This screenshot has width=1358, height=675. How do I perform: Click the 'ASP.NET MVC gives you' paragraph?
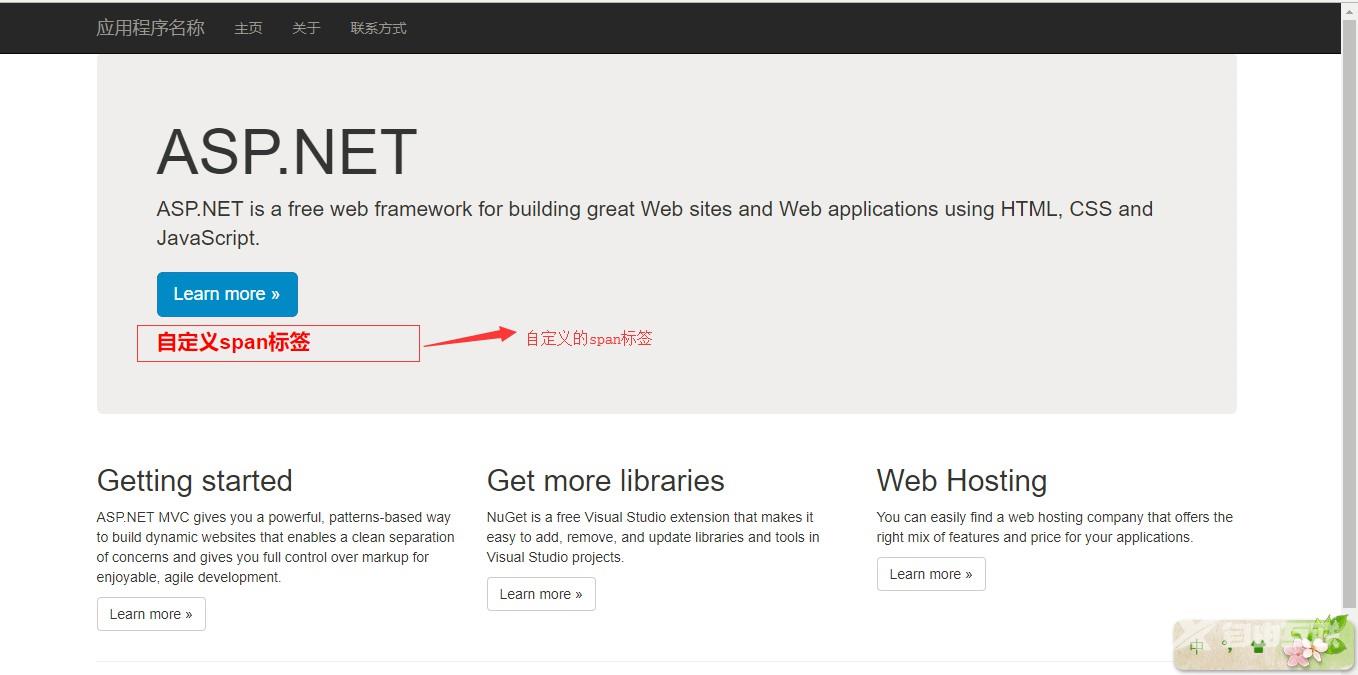(x=276, y=547)
